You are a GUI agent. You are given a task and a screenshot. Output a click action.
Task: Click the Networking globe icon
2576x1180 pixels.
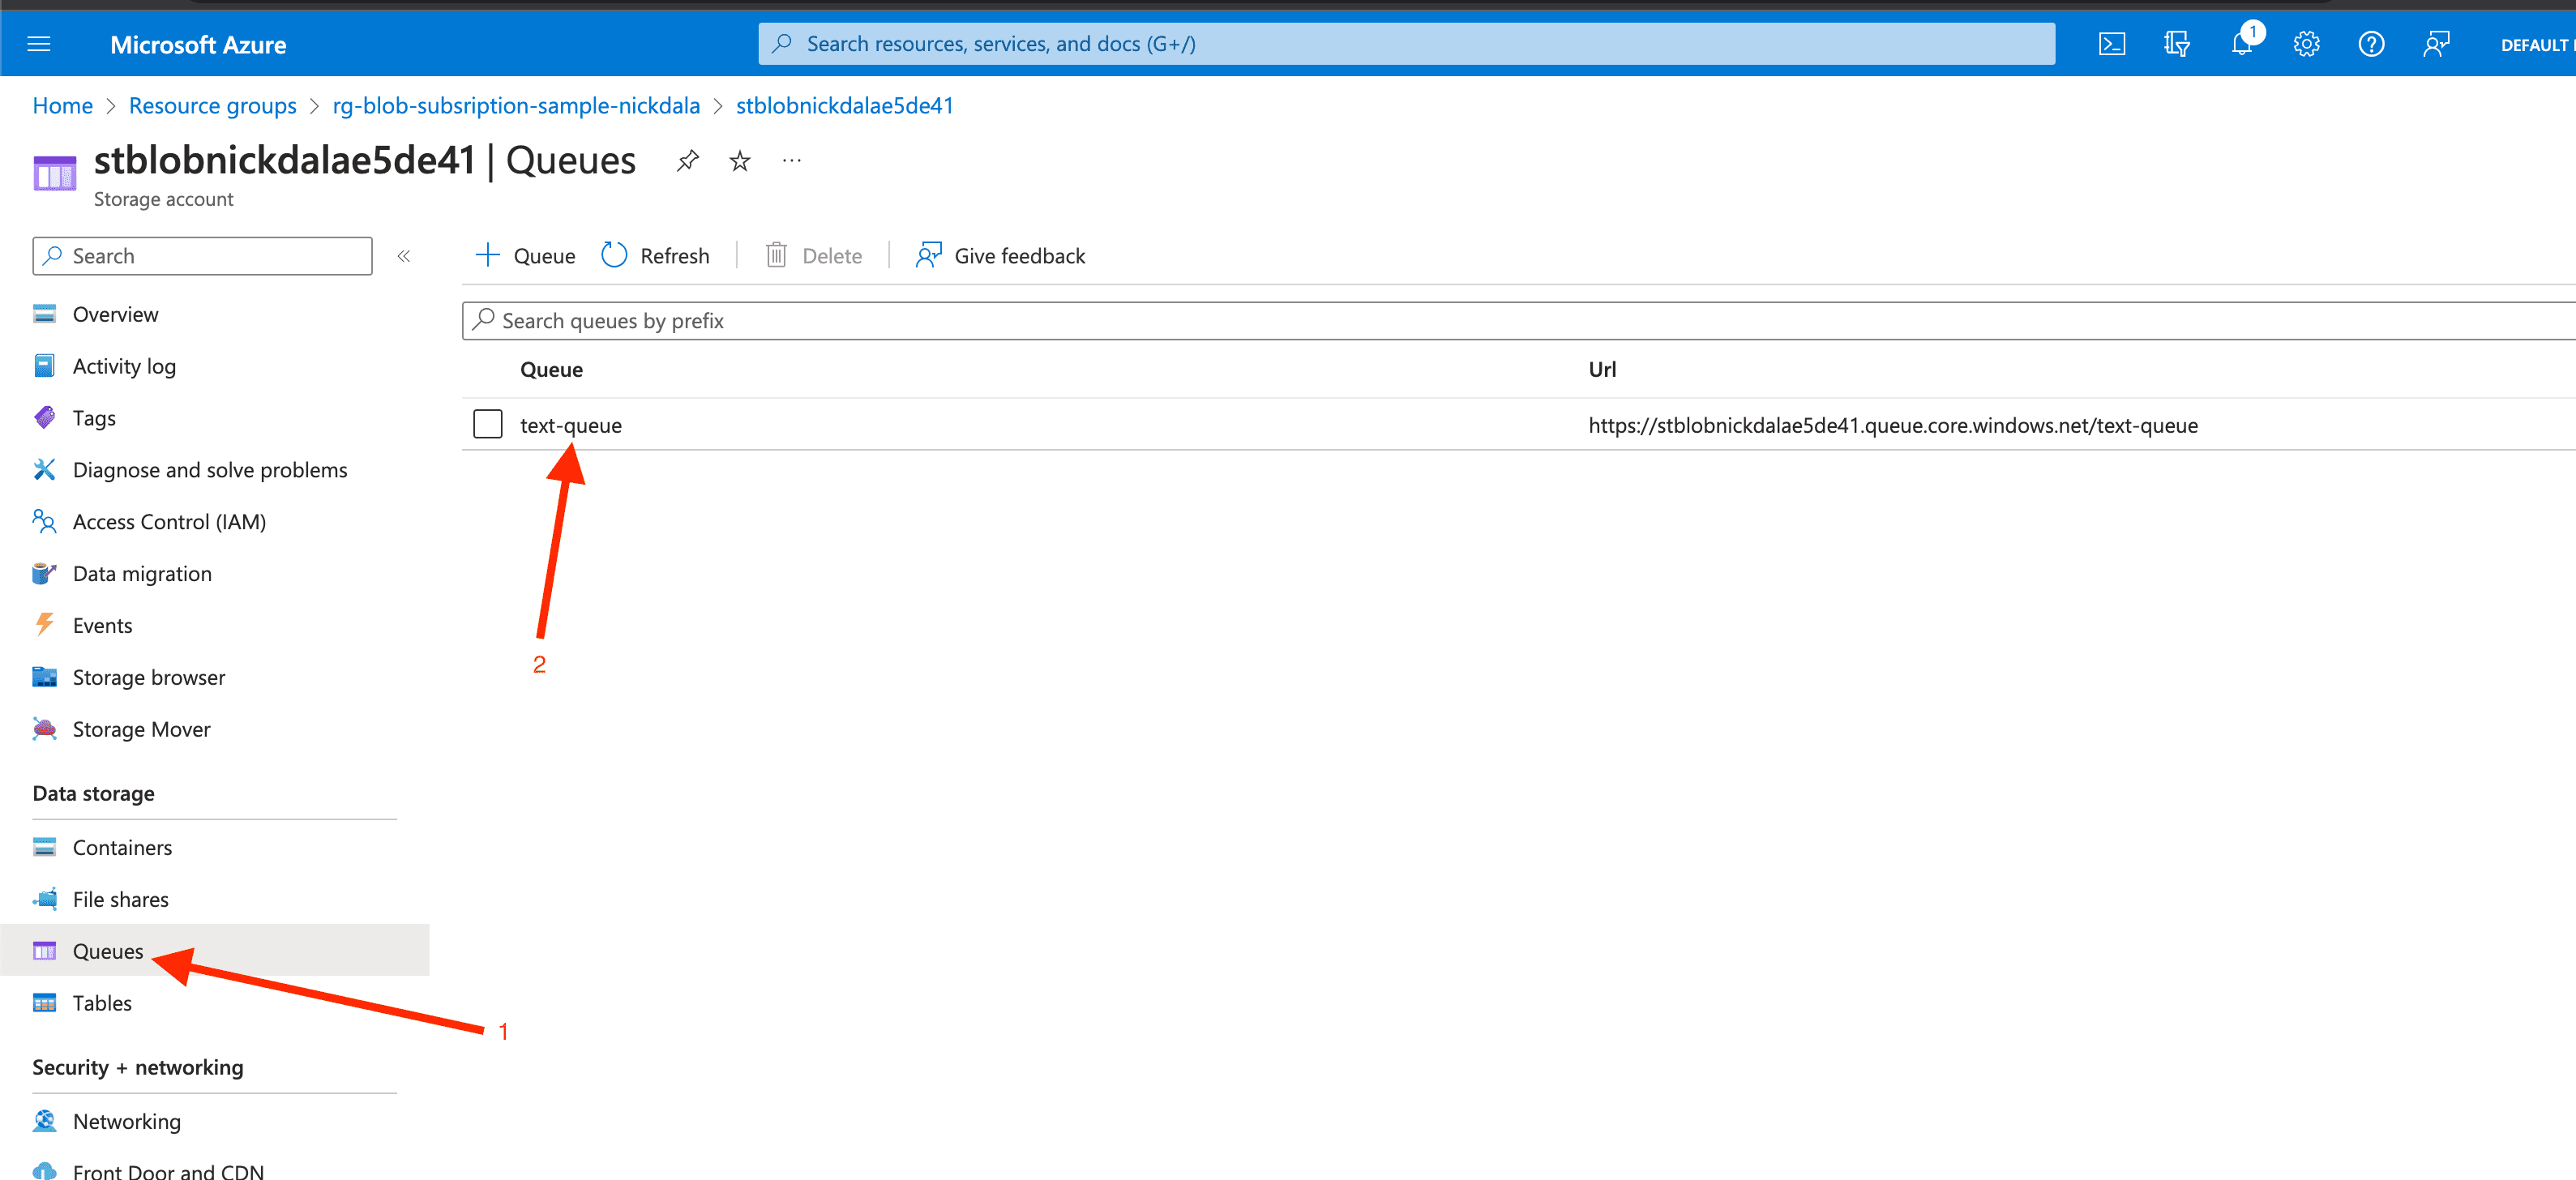[x=44, y=1122]
